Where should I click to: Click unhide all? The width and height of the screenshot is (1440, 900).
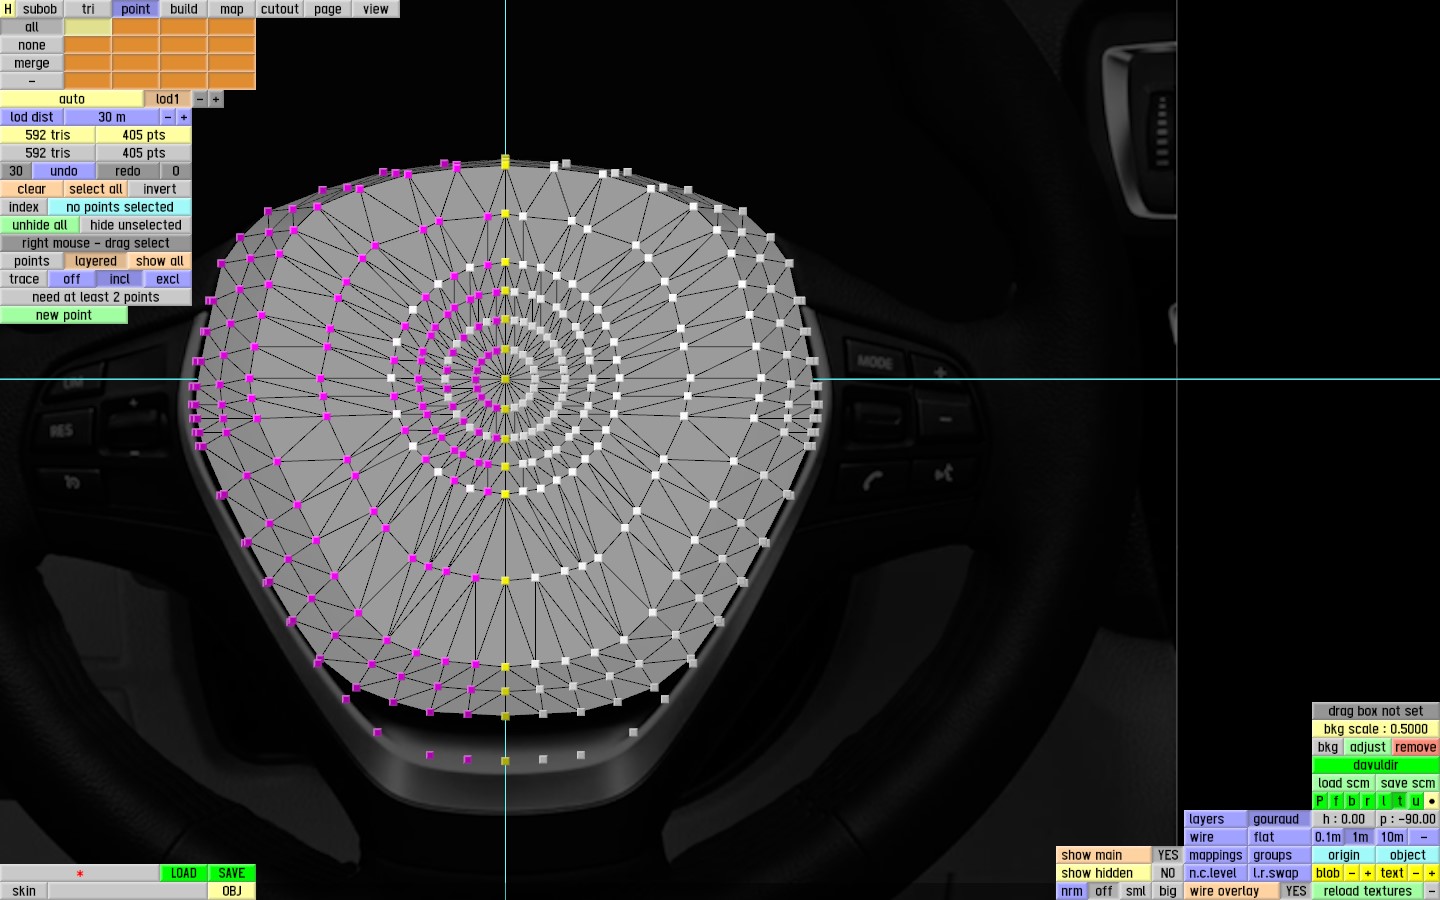[40, 225]
